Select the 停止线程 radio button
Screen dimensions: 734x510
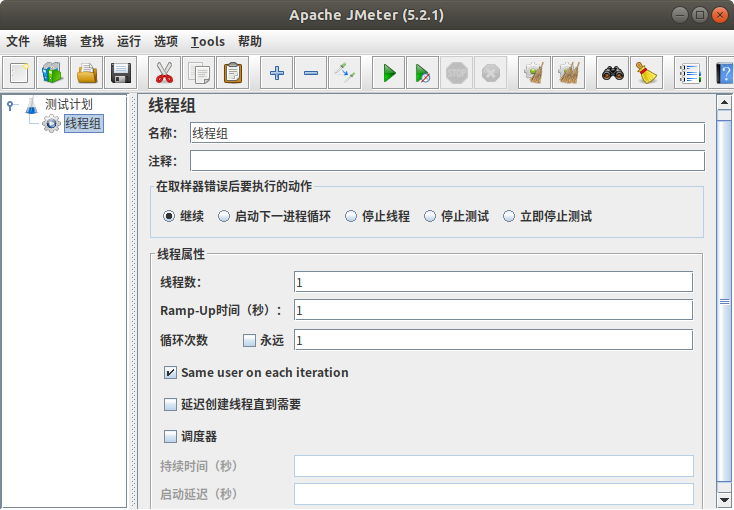coord(351,216)
